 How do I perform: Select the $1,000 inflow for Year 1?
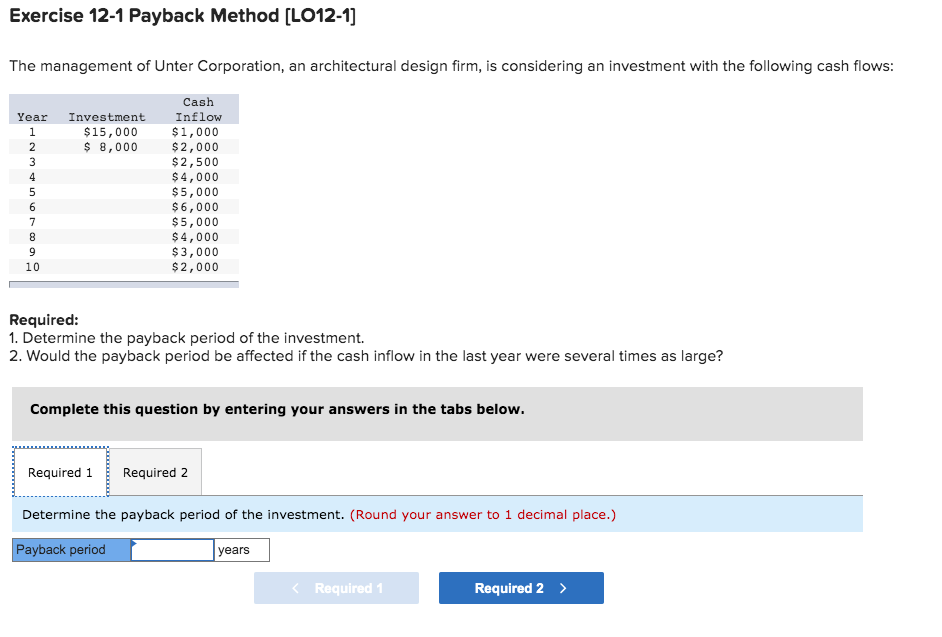click(x=197, y=131)
